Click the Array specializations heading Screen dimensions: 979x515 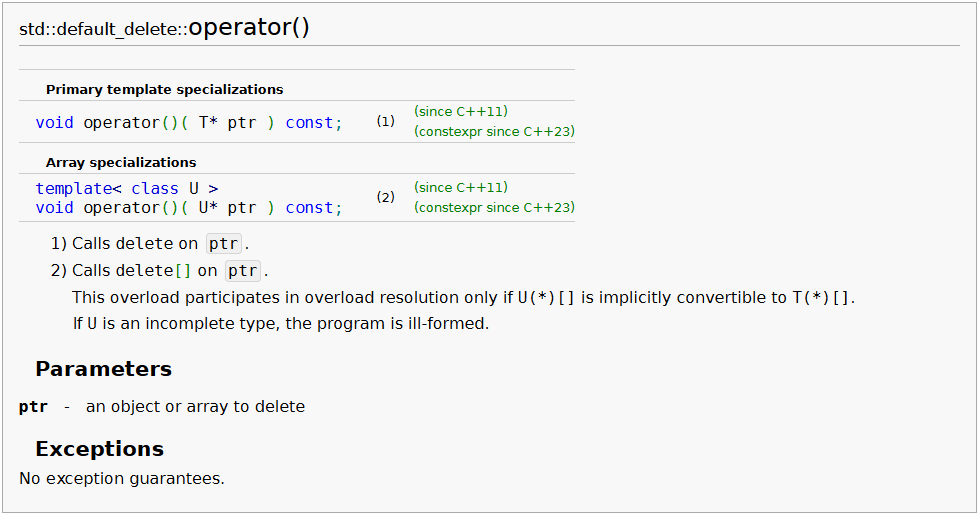[121, 162]
